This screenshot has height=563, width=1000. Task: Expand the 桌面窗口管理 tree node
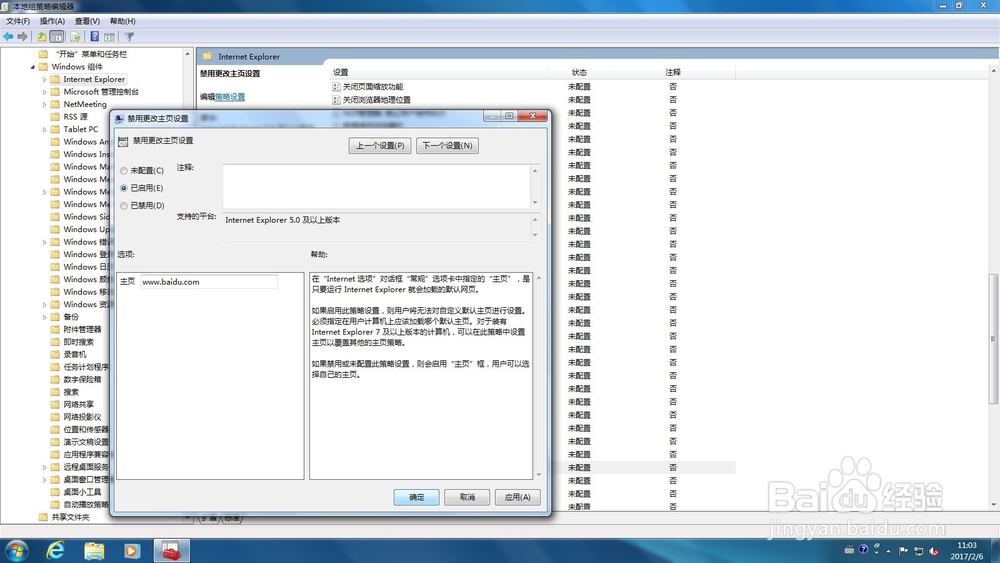pos(45,479)
